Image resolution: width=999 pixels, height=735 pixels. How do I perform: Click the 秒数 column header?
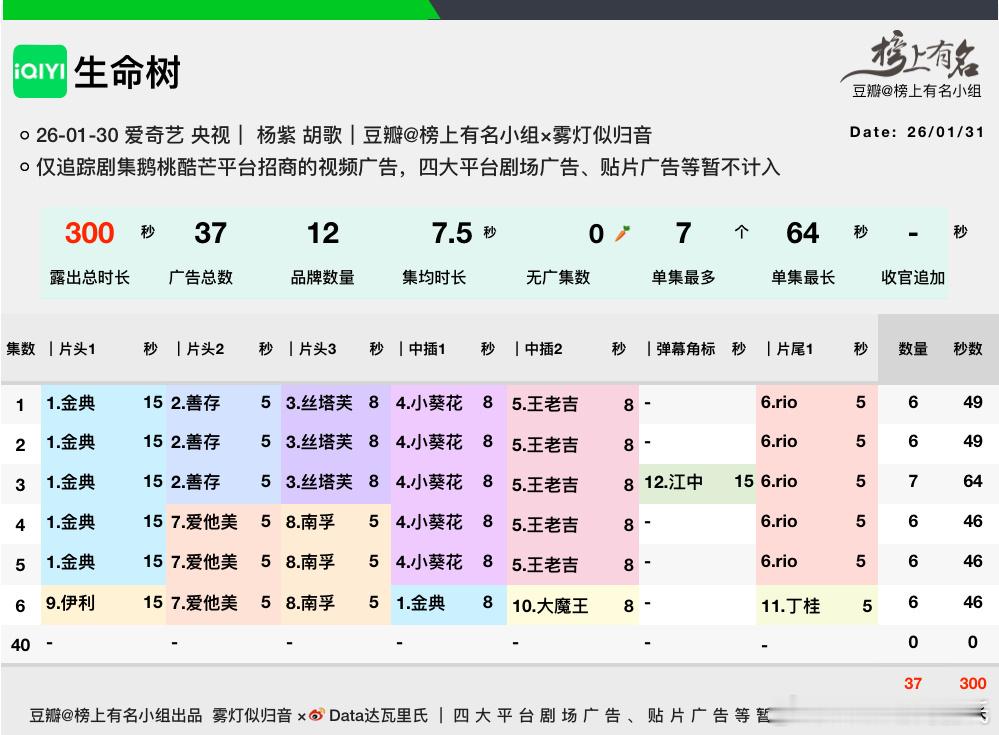click(x=968, y=349)
